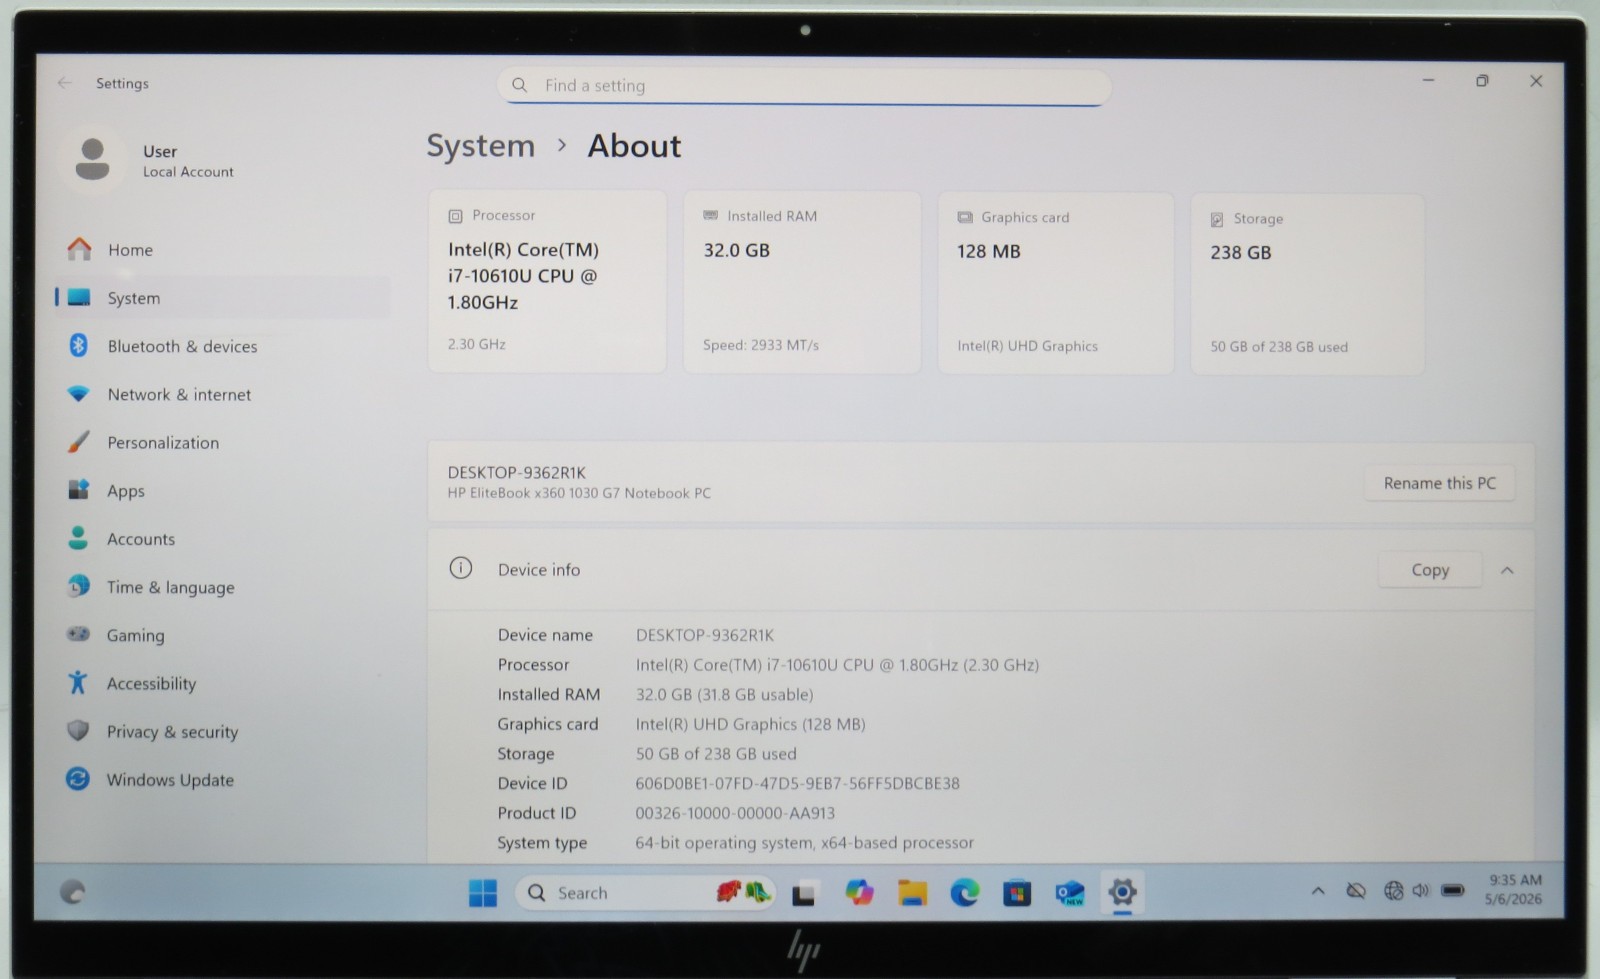
Task: Click the Device info circle icon
Action: point(460,568)
